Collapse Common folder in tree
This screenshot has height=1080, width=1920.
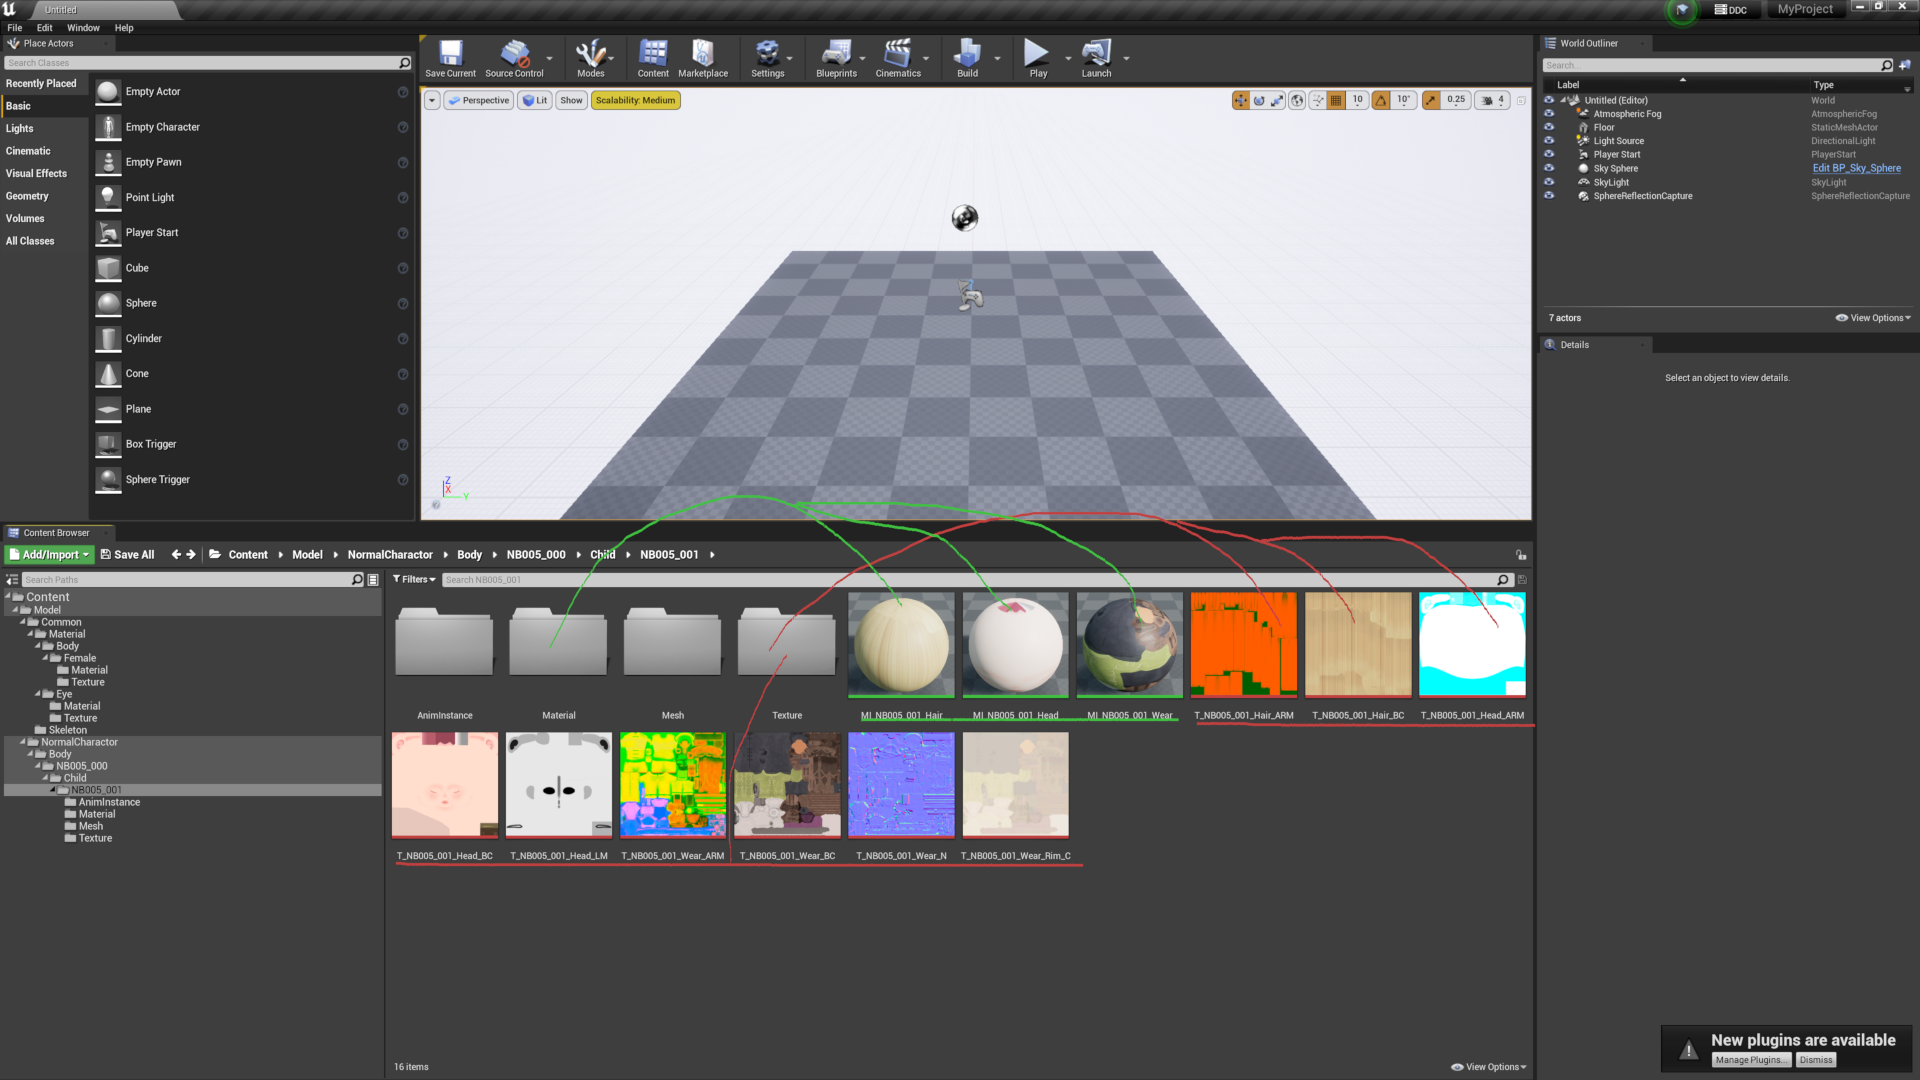coord(23,622)
